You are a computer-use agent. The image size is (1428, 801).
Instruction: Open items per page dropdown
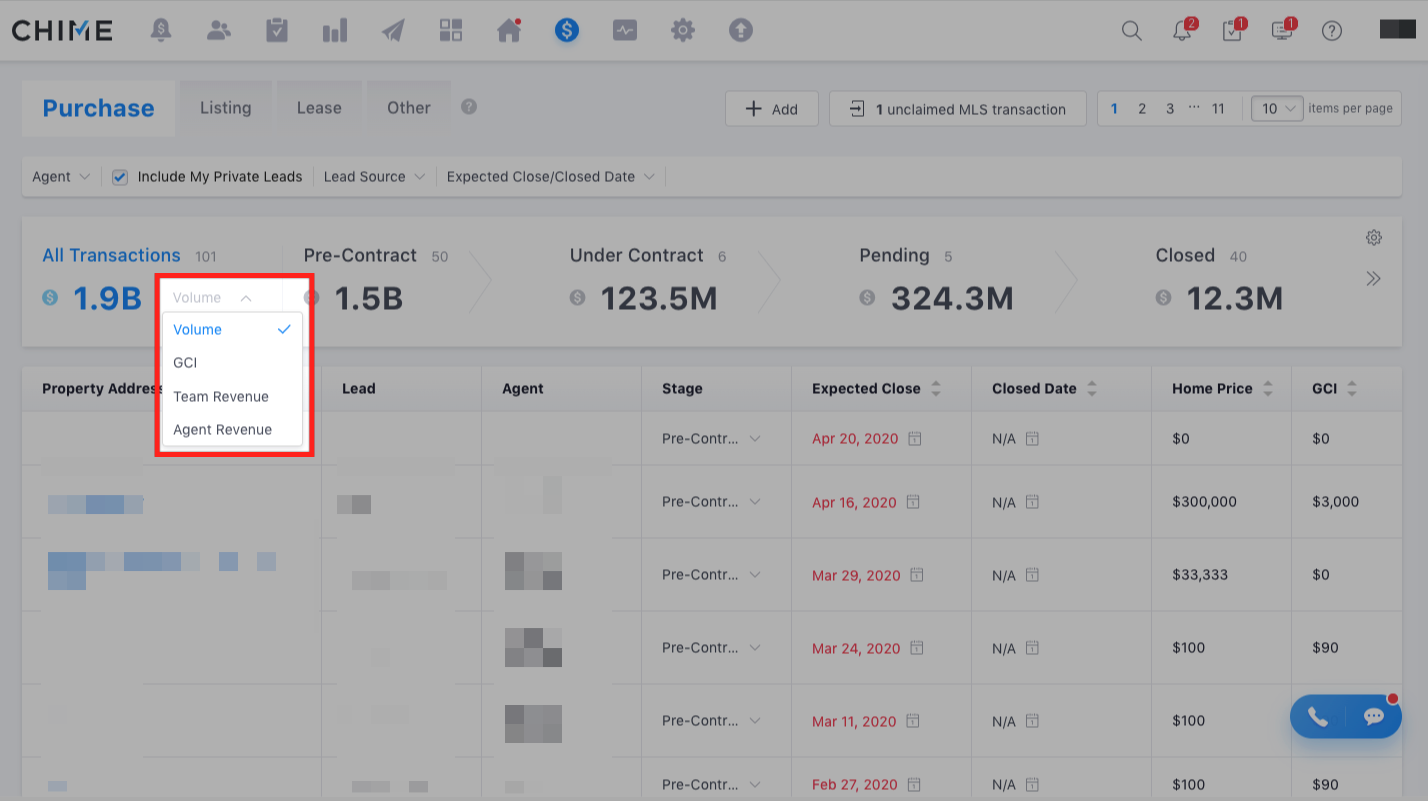[x=1277, y=108]
